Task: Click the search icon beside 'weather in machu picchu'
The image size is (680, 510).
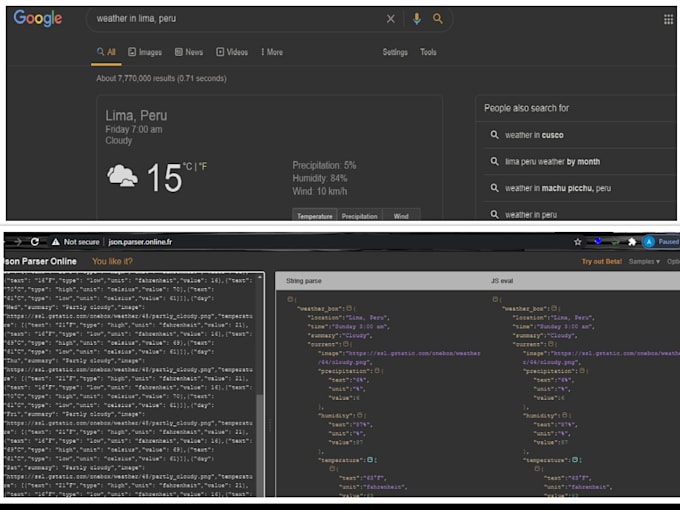Action: (x=494, y=188)
